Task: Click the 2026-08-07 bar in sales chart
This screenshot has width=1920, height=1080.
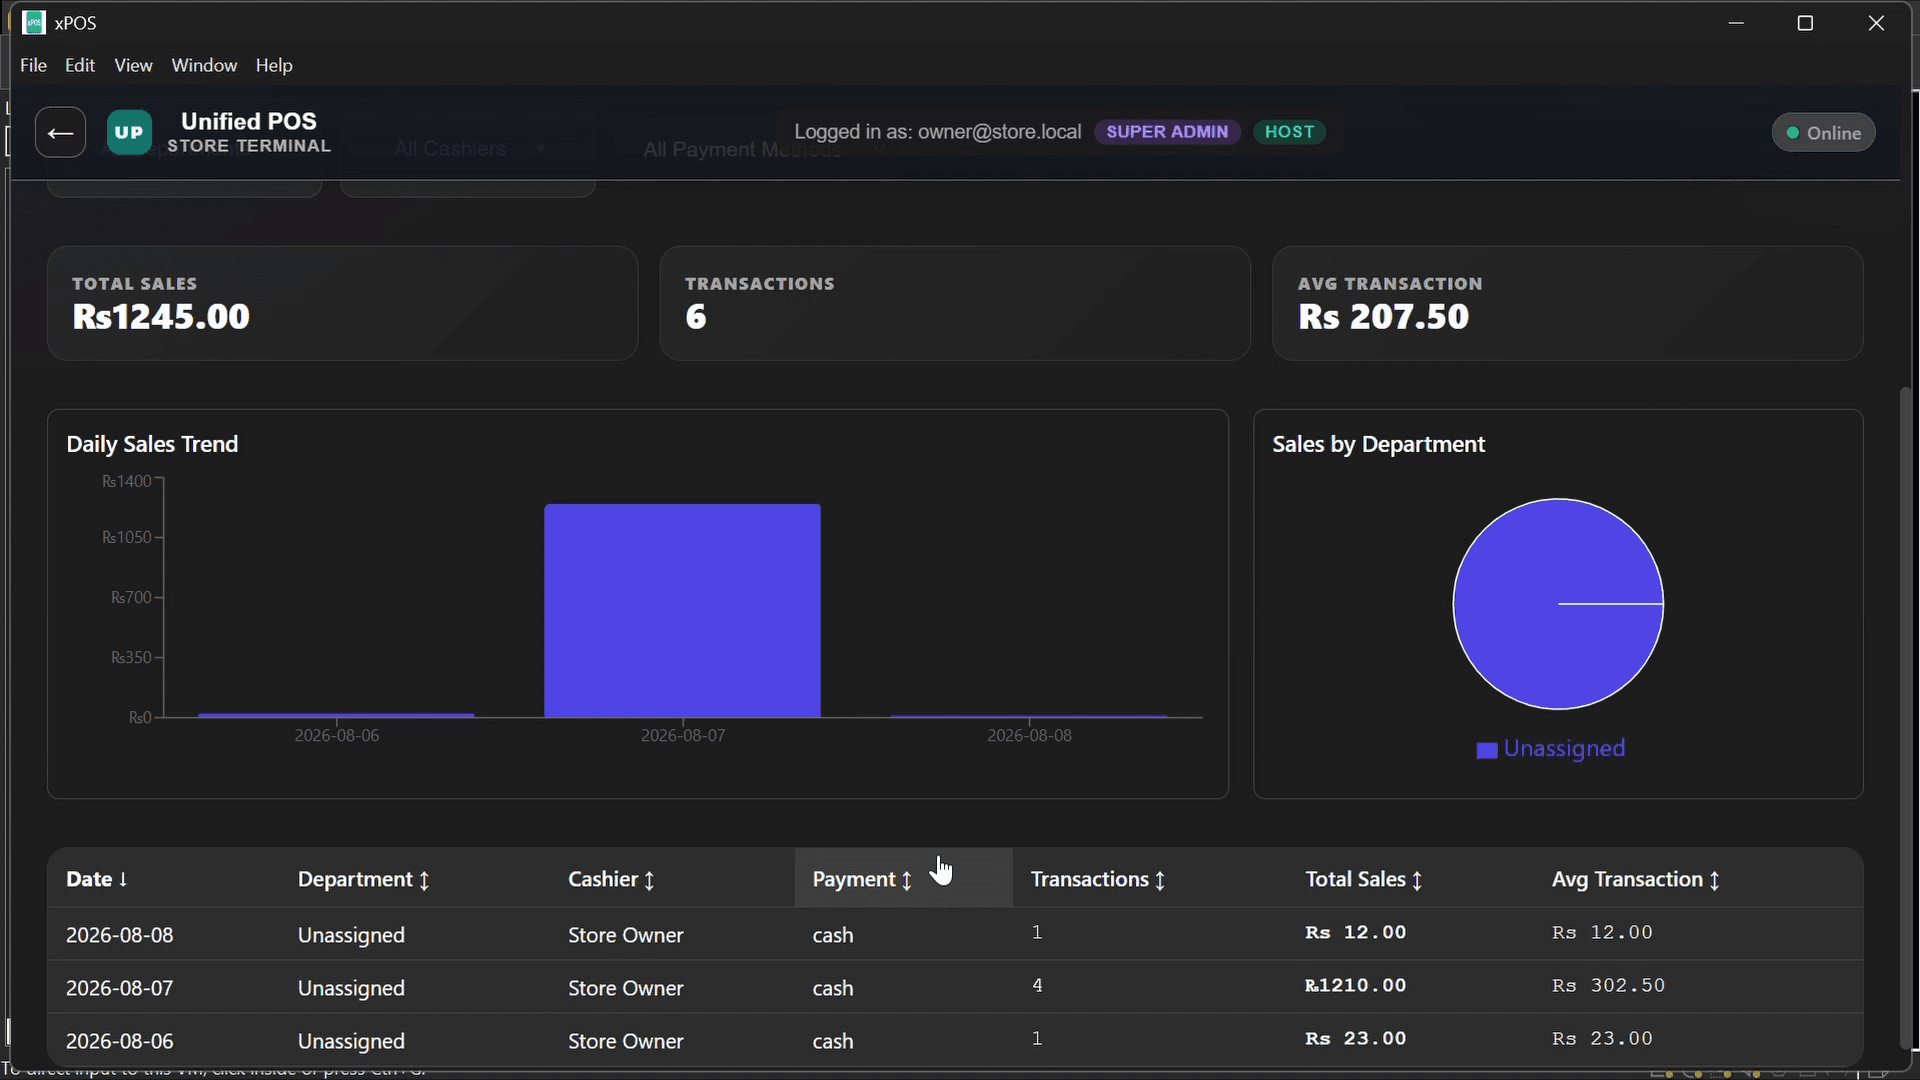Action: [x=682, y=610]
